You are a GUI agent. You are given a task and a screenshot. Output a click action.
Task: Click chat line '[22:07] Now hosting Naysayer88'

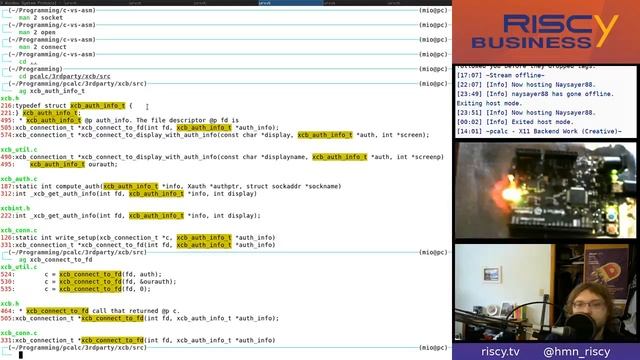pyautogui.click(x=526, y=85)
